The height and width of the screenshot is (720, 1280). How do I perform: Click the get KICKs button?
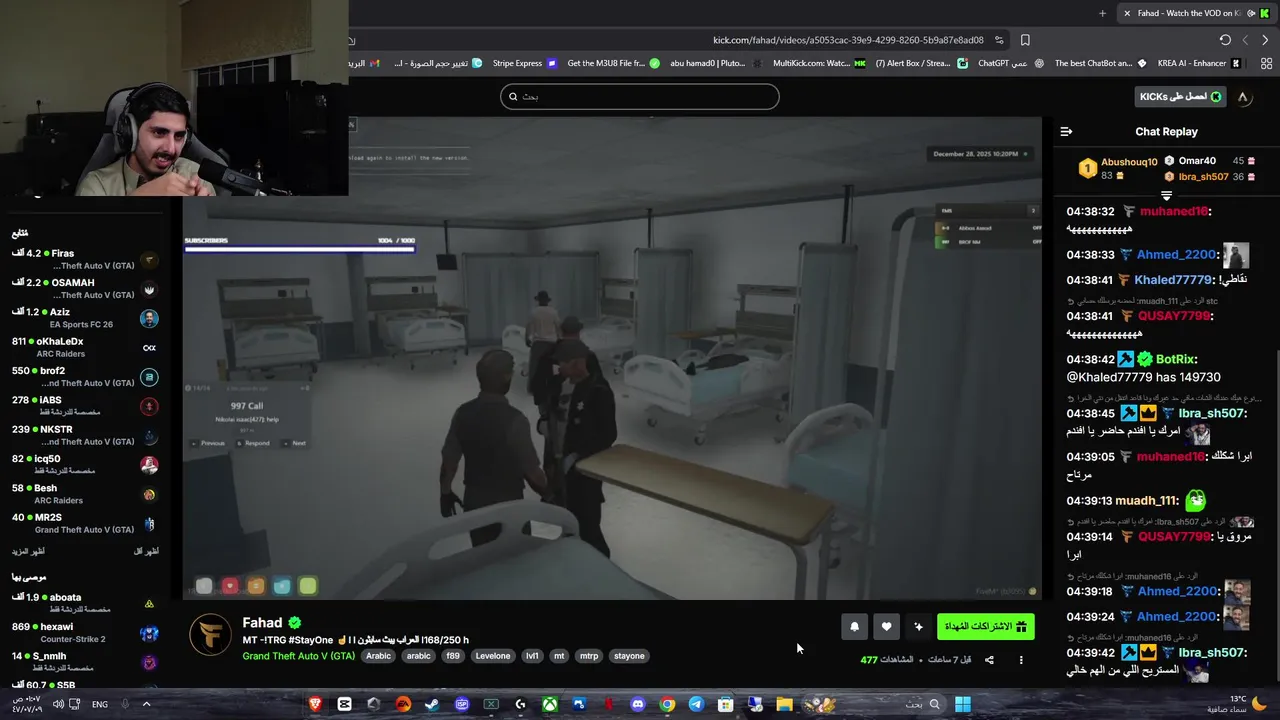[1180, 96]
